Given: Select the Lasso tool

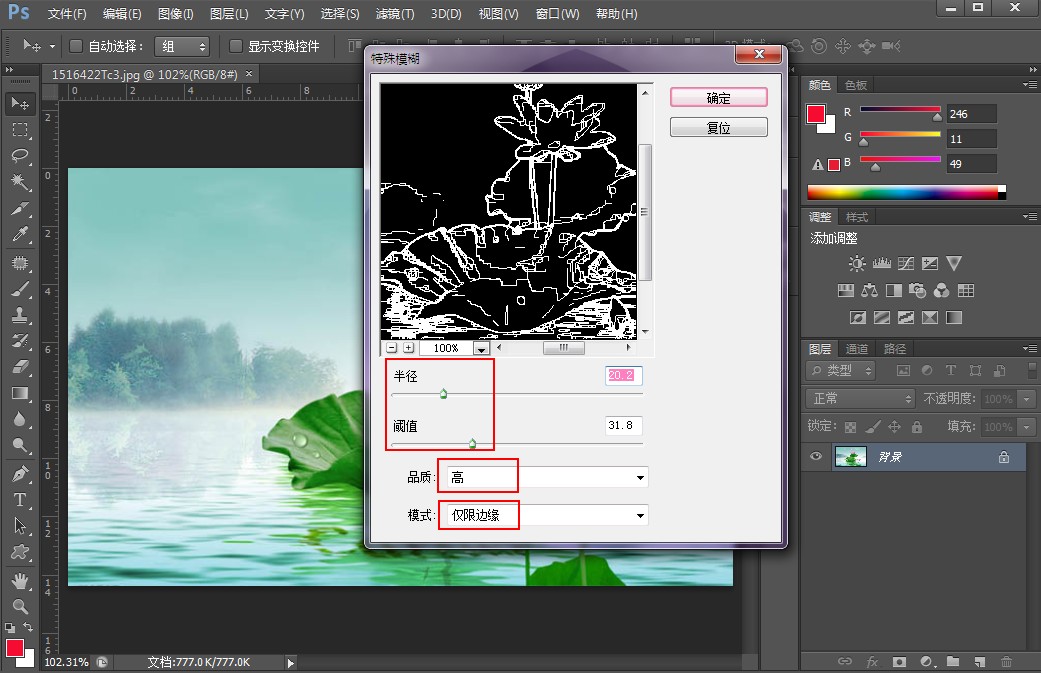Looking at the screenshot, I should pos(19,156).
